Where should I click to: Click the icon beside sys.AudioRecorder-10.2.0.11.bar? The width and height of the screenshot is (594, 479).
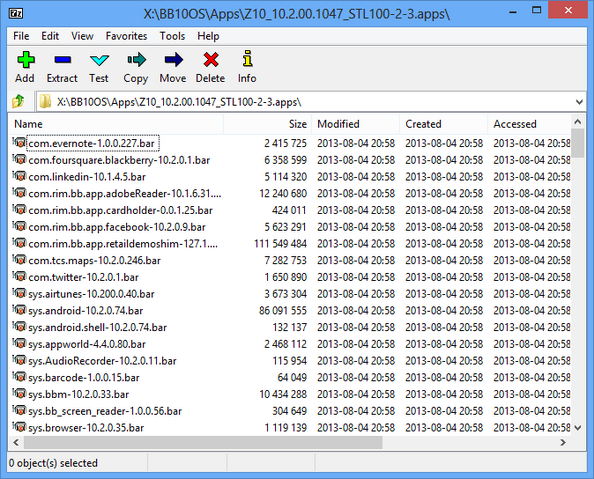pyautogui.click(x=19, y=360)
